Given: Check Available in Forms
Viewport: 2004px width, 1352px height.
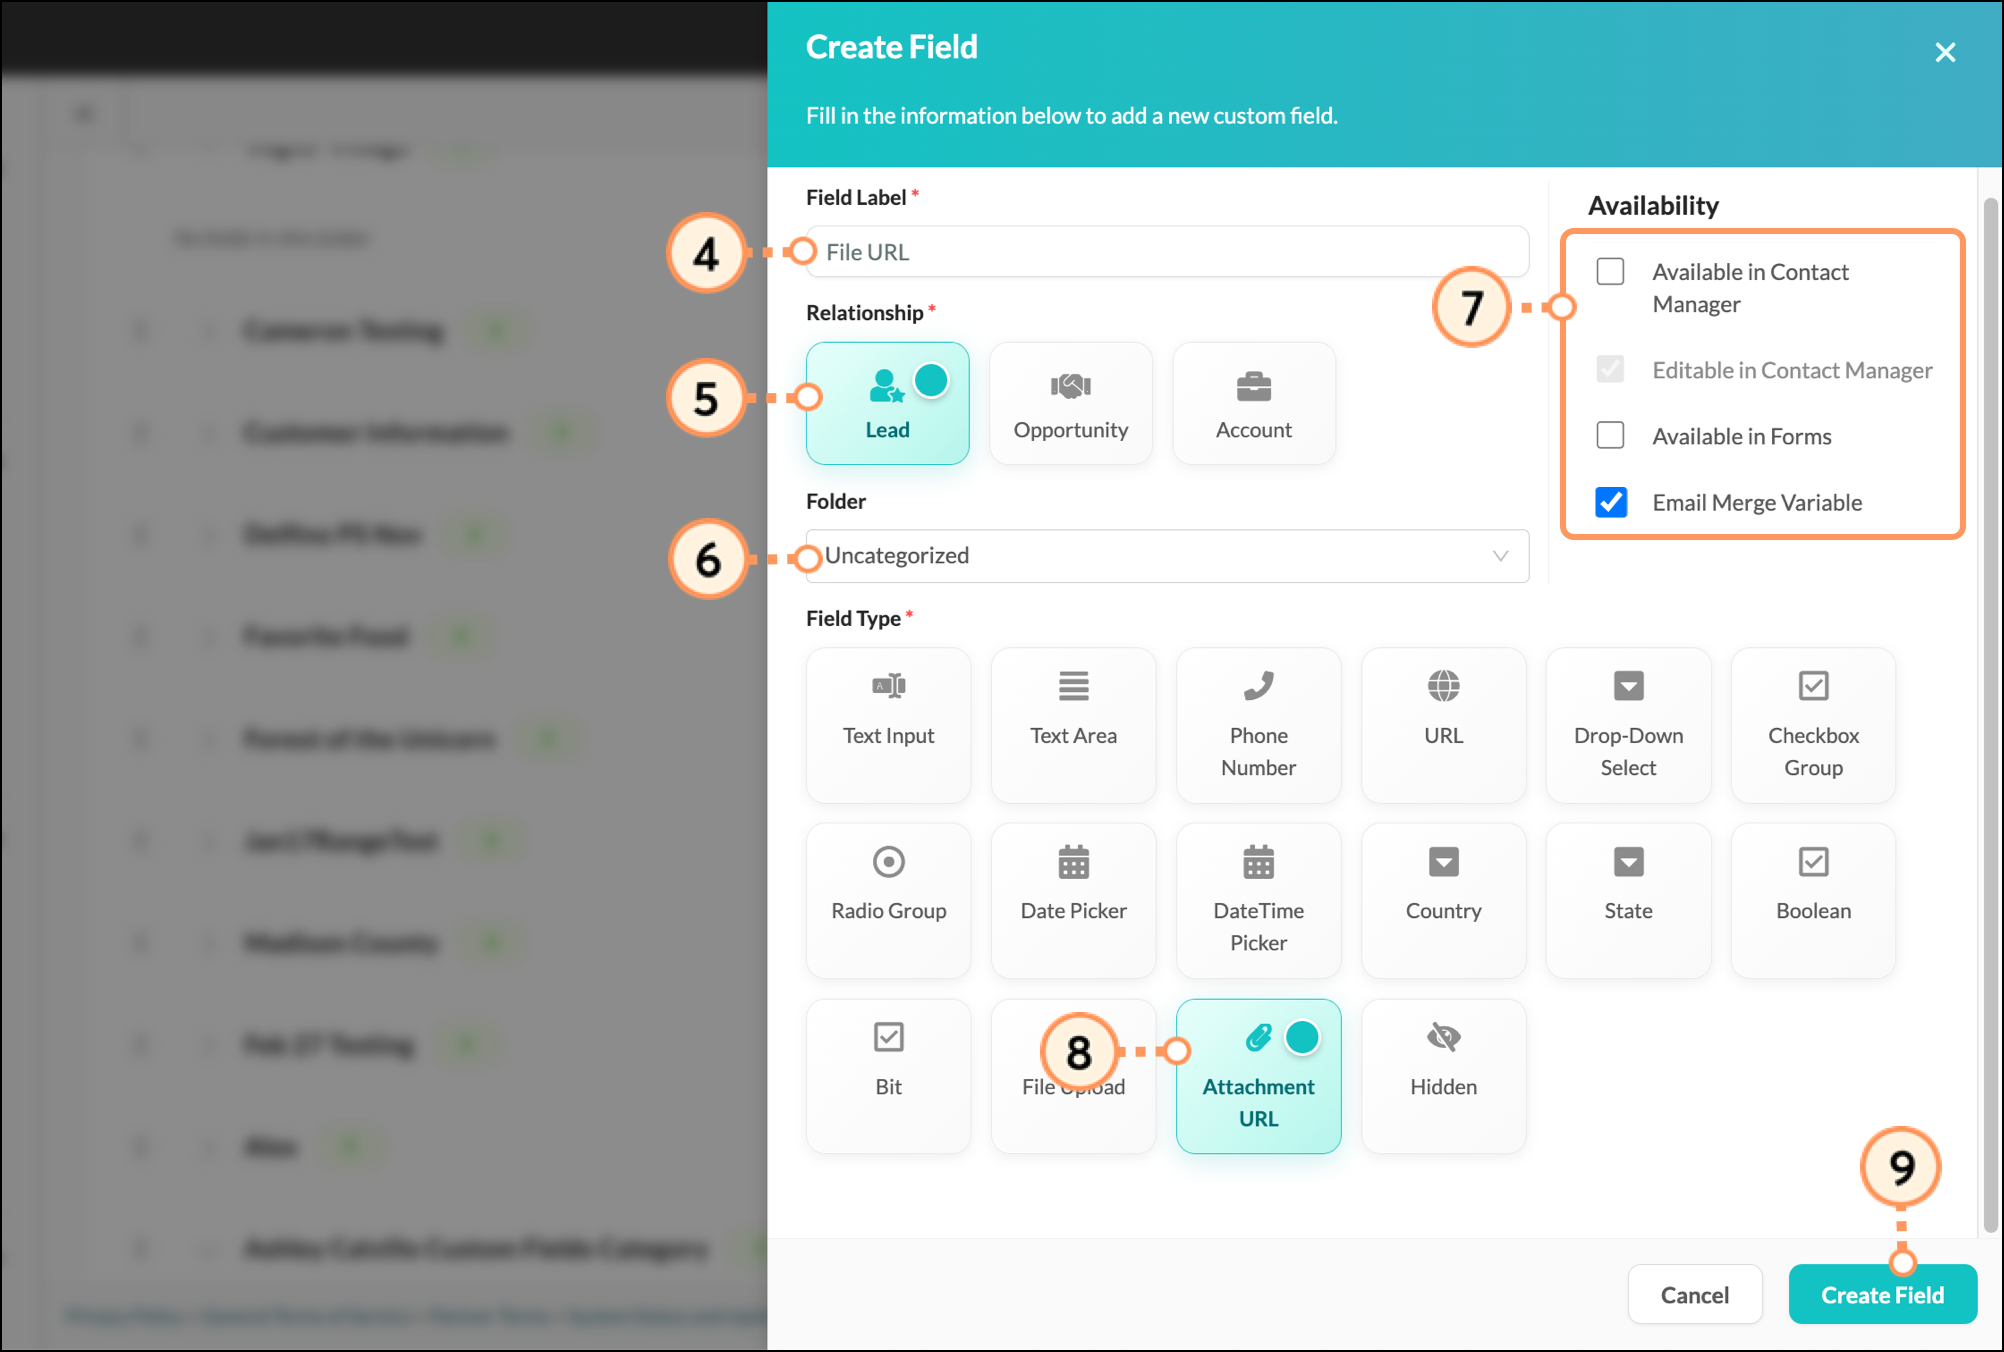Looking at the screenshot, I should pos(1610,435).
